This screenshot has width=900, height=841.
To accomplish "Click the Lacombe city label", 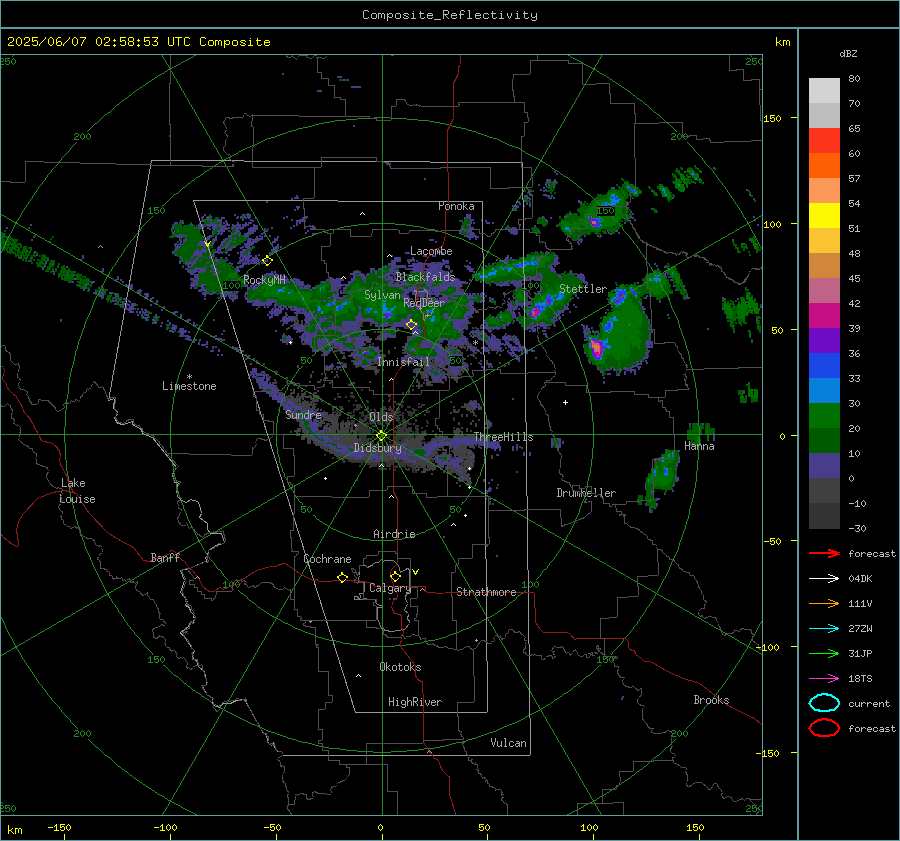I will coord(431,251).
